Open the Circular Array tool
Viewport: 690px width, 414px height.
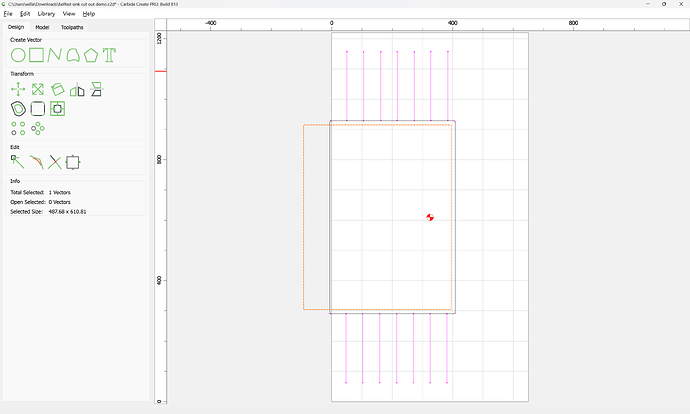[x=38, y=128]
